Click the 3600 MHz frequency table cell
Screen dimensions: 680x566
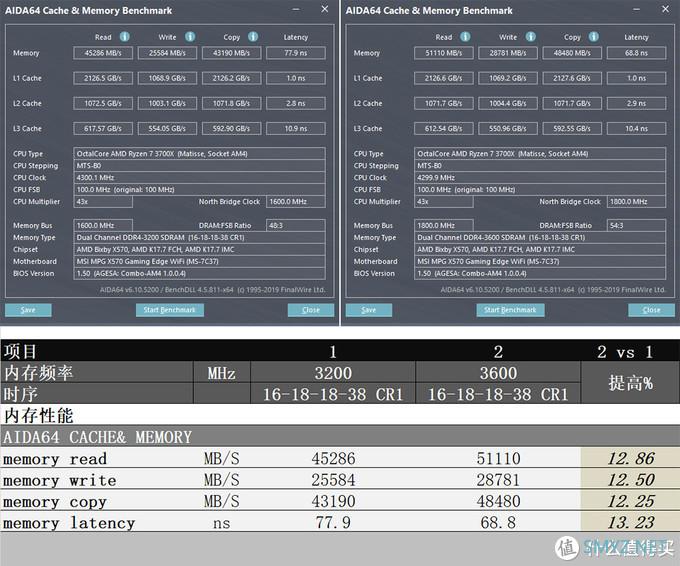point(498,373)
